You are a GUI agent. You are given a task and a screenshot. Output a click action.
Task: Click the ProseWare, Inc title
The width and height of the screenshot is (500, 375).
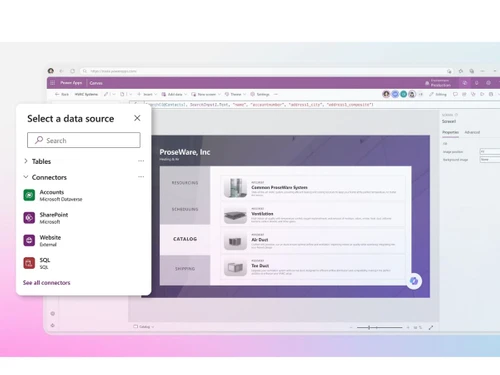coord(185,152)
